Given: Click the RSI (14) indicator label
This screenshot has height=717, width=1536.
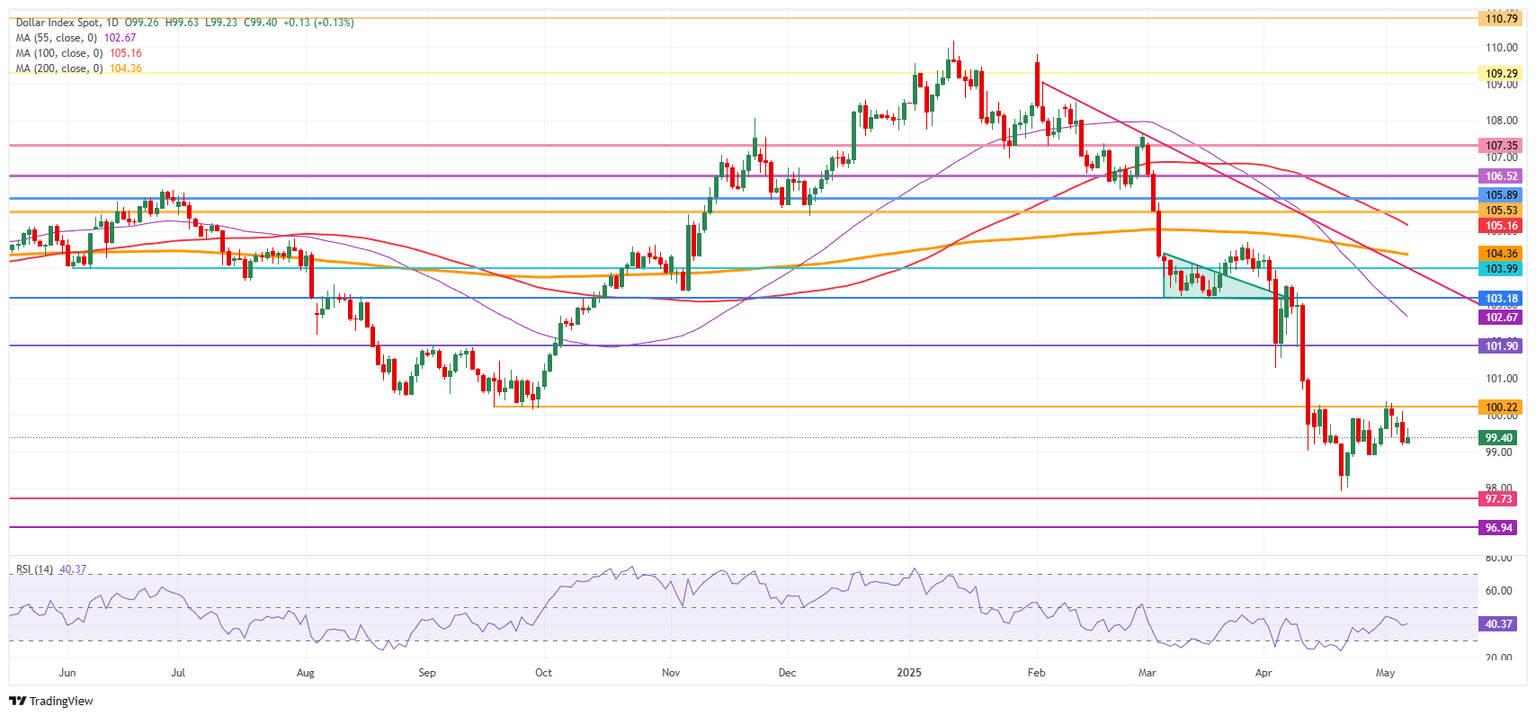Looking at the screenshot, I should pos(35,569).
